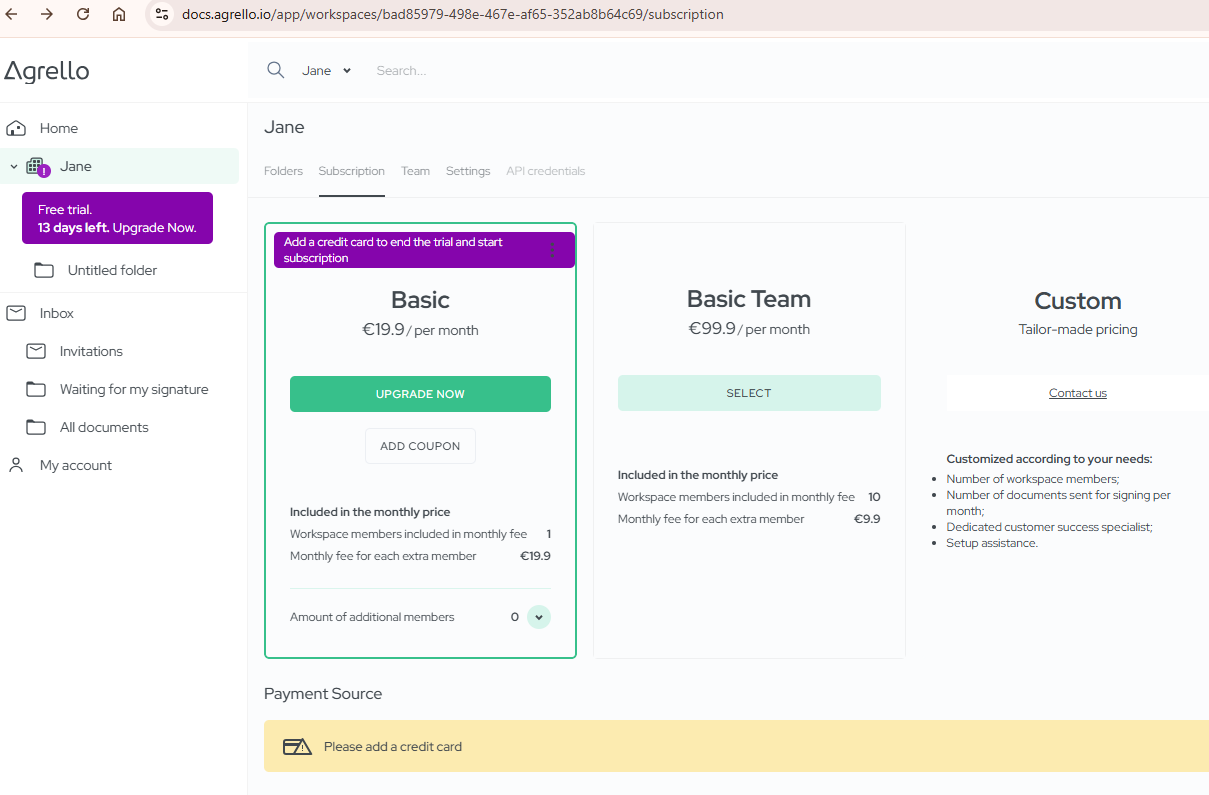Click the SELECT button for Basic Team

749,393
